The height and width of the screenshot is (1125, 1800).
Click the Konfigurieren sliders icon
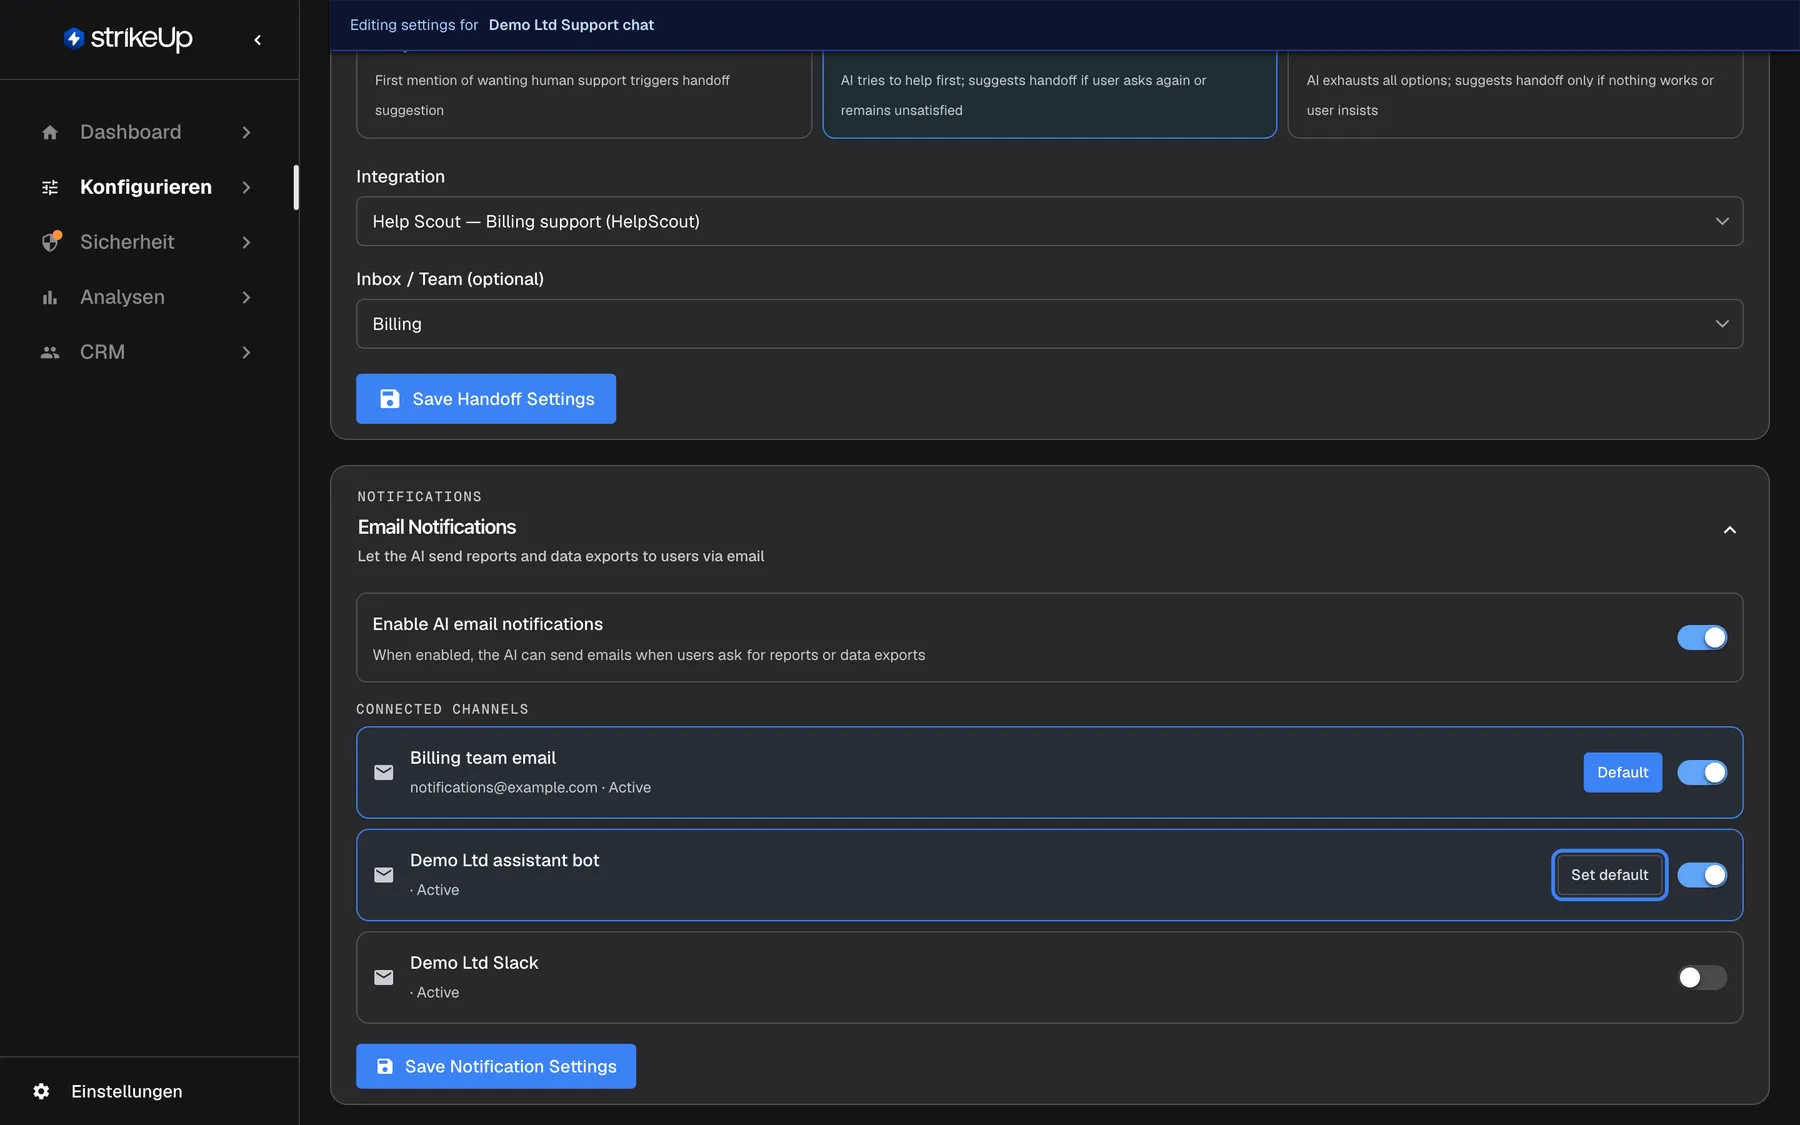50,187
